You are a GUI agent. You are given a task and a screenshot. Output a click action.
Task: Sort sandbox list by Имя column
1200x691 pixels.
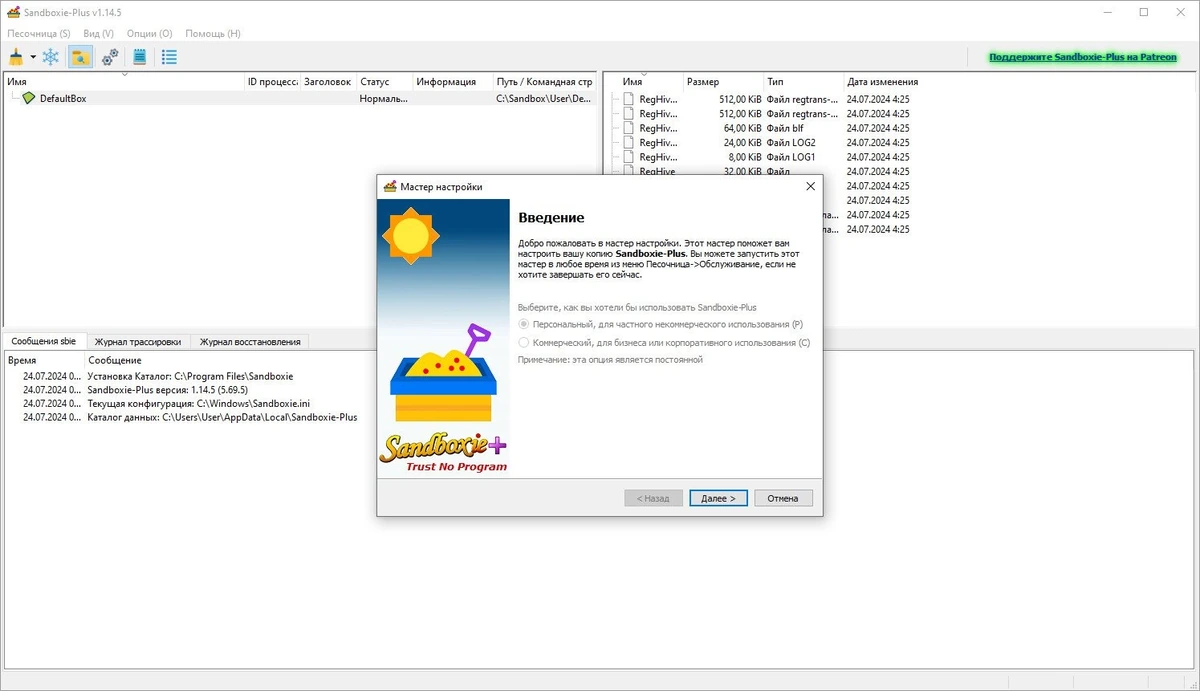pyautogui.click(x=124, y=82)
